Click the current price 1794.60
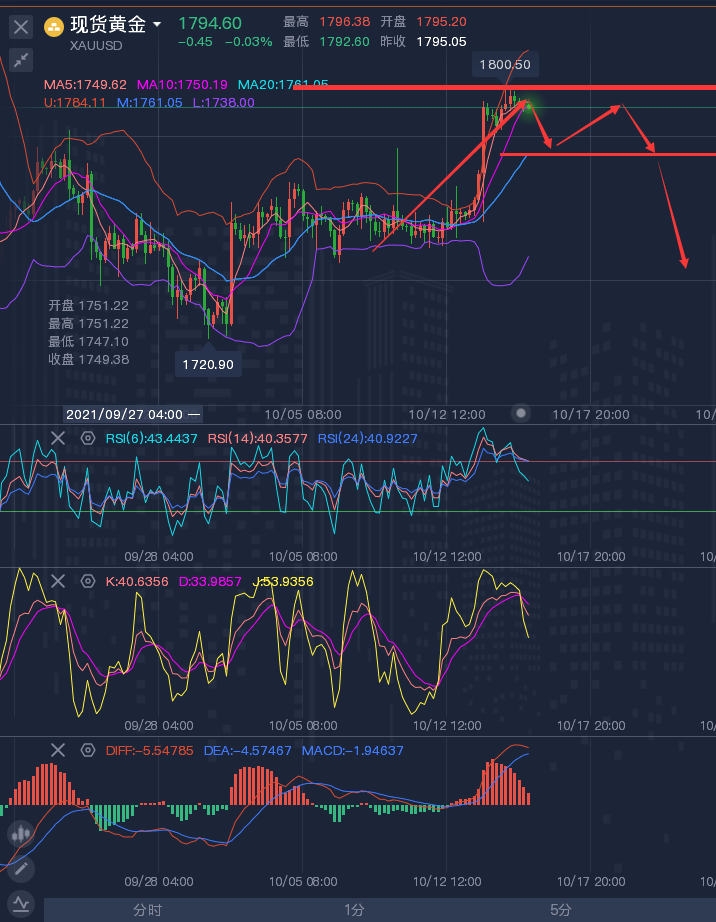Screen dimensions: 716x922 [x=210, y=23]
